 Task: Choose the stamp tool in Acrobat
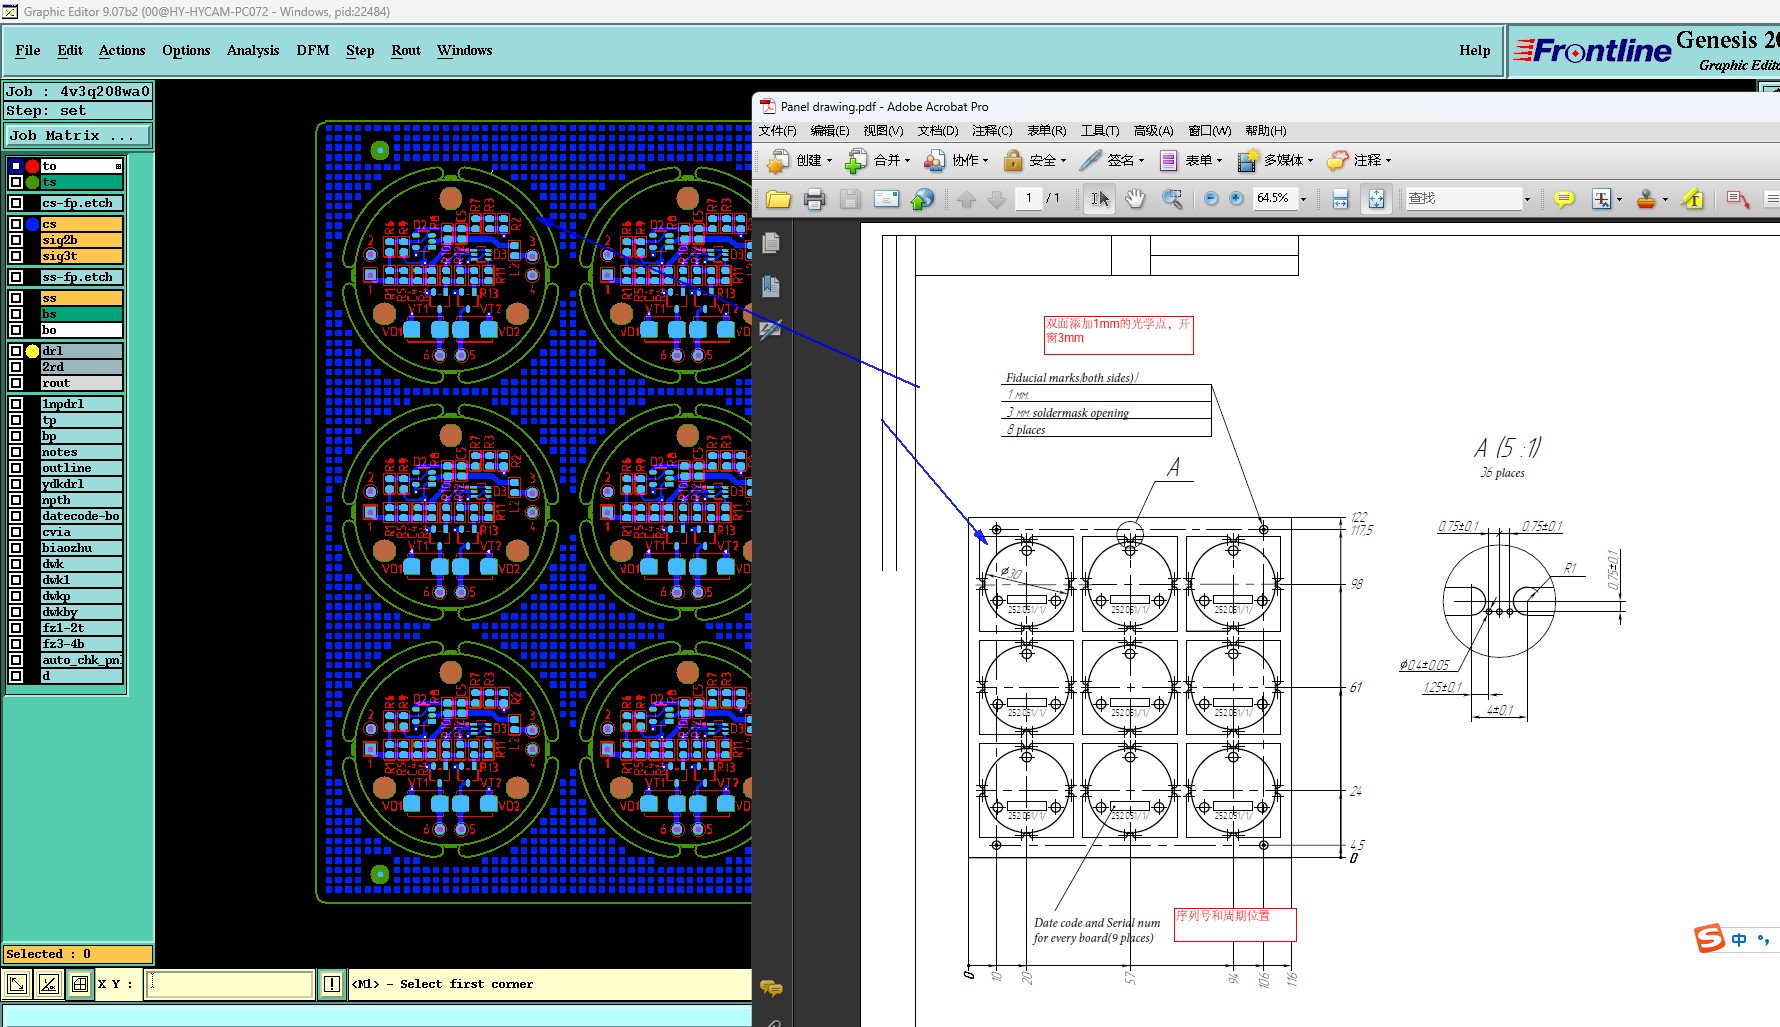(x=1646, y=199)
